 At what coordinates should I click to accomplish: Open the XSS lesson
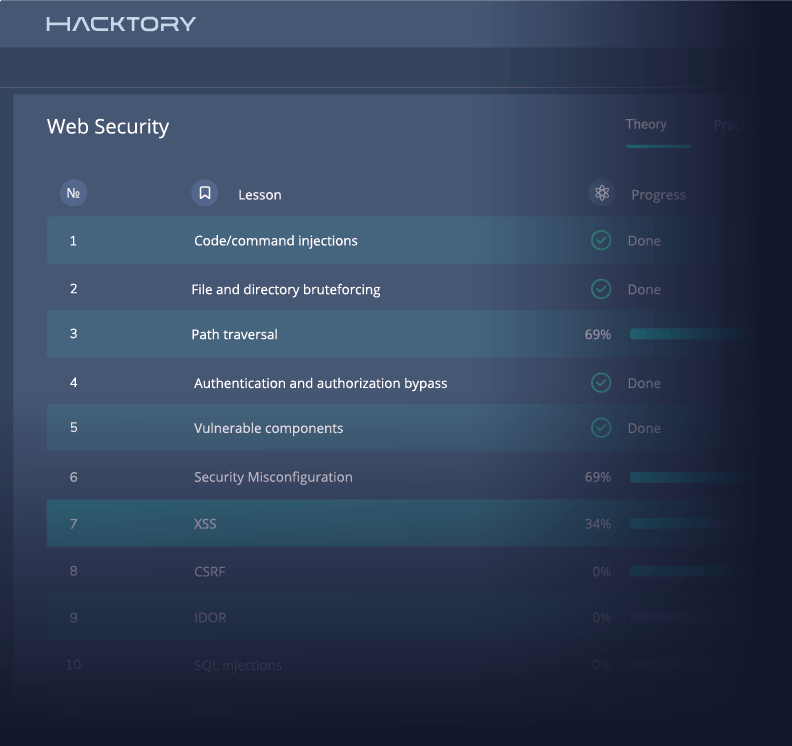coord(205,524)
